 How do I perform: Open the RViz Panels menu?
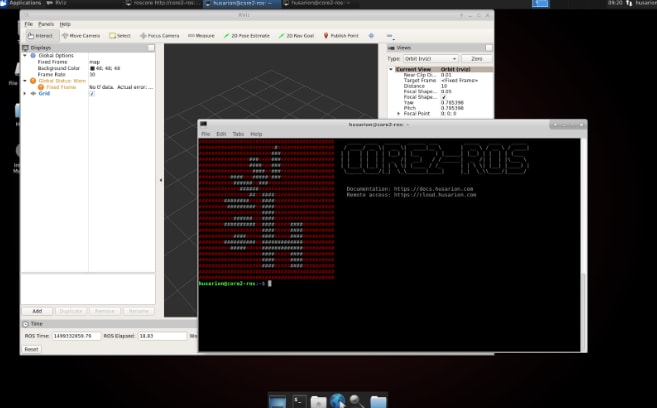[46, 24]
